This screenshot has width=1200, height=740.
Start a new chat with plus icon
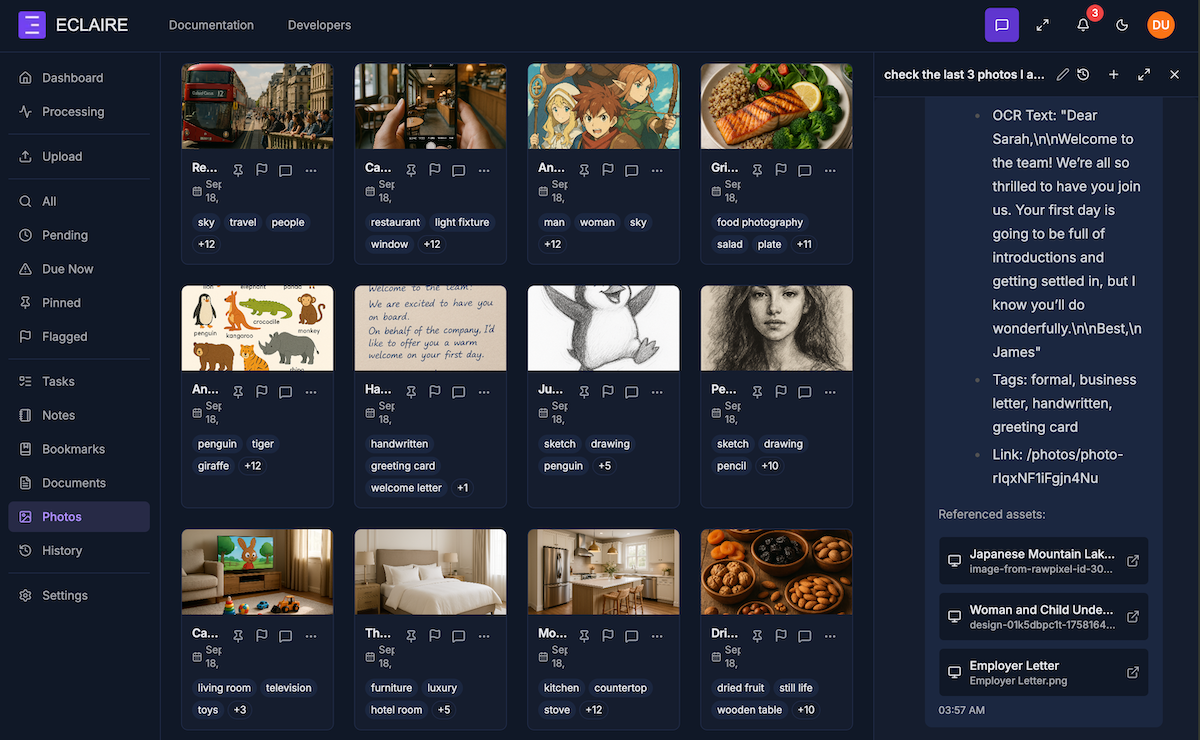point(1114,75)
